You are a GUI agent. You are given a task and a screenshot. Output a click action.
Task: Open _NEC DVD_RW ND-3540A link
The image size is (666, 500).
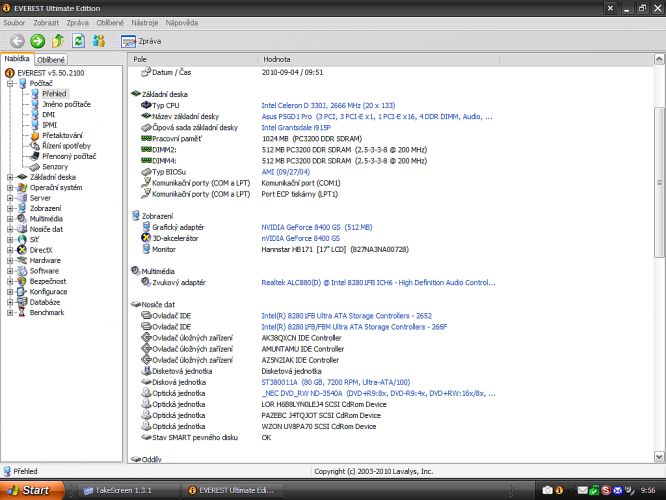pos(378,393)
